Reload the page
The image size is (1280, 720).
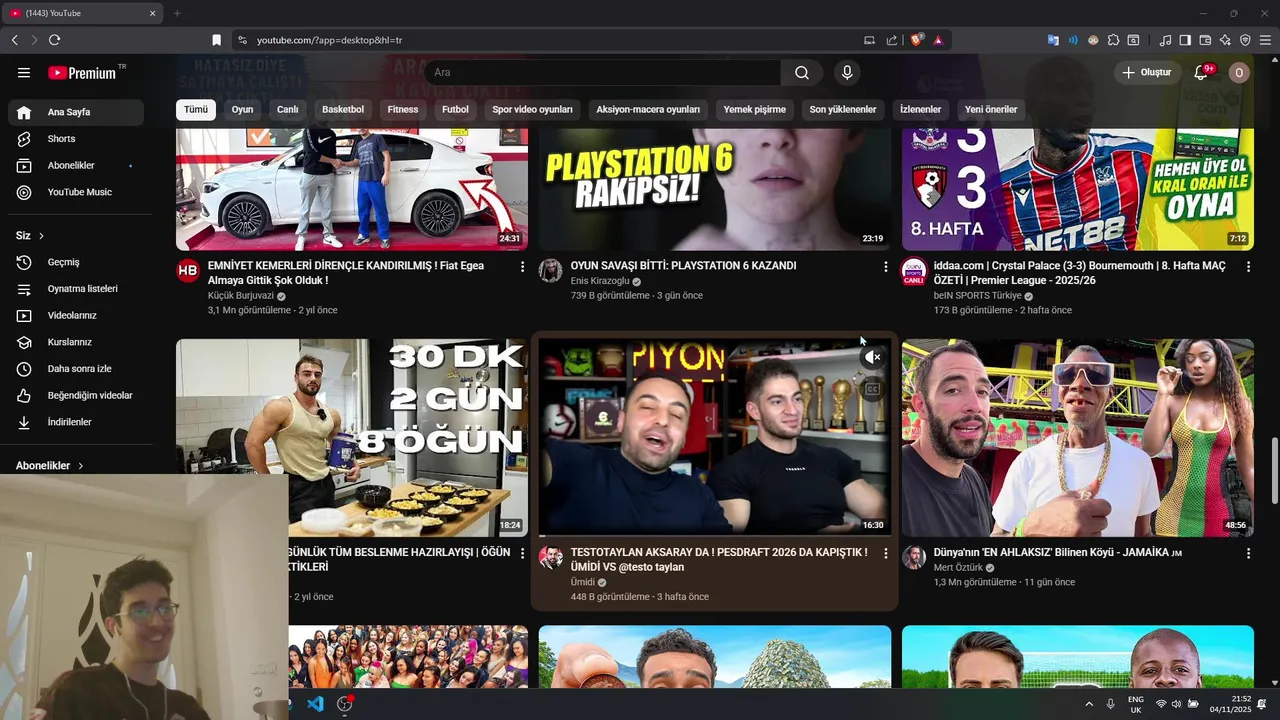[54, 40]
